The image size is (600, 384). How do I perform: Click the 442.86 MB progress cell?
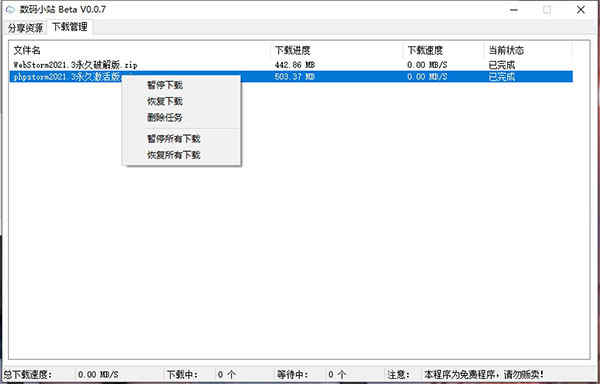tap(295, 65)
